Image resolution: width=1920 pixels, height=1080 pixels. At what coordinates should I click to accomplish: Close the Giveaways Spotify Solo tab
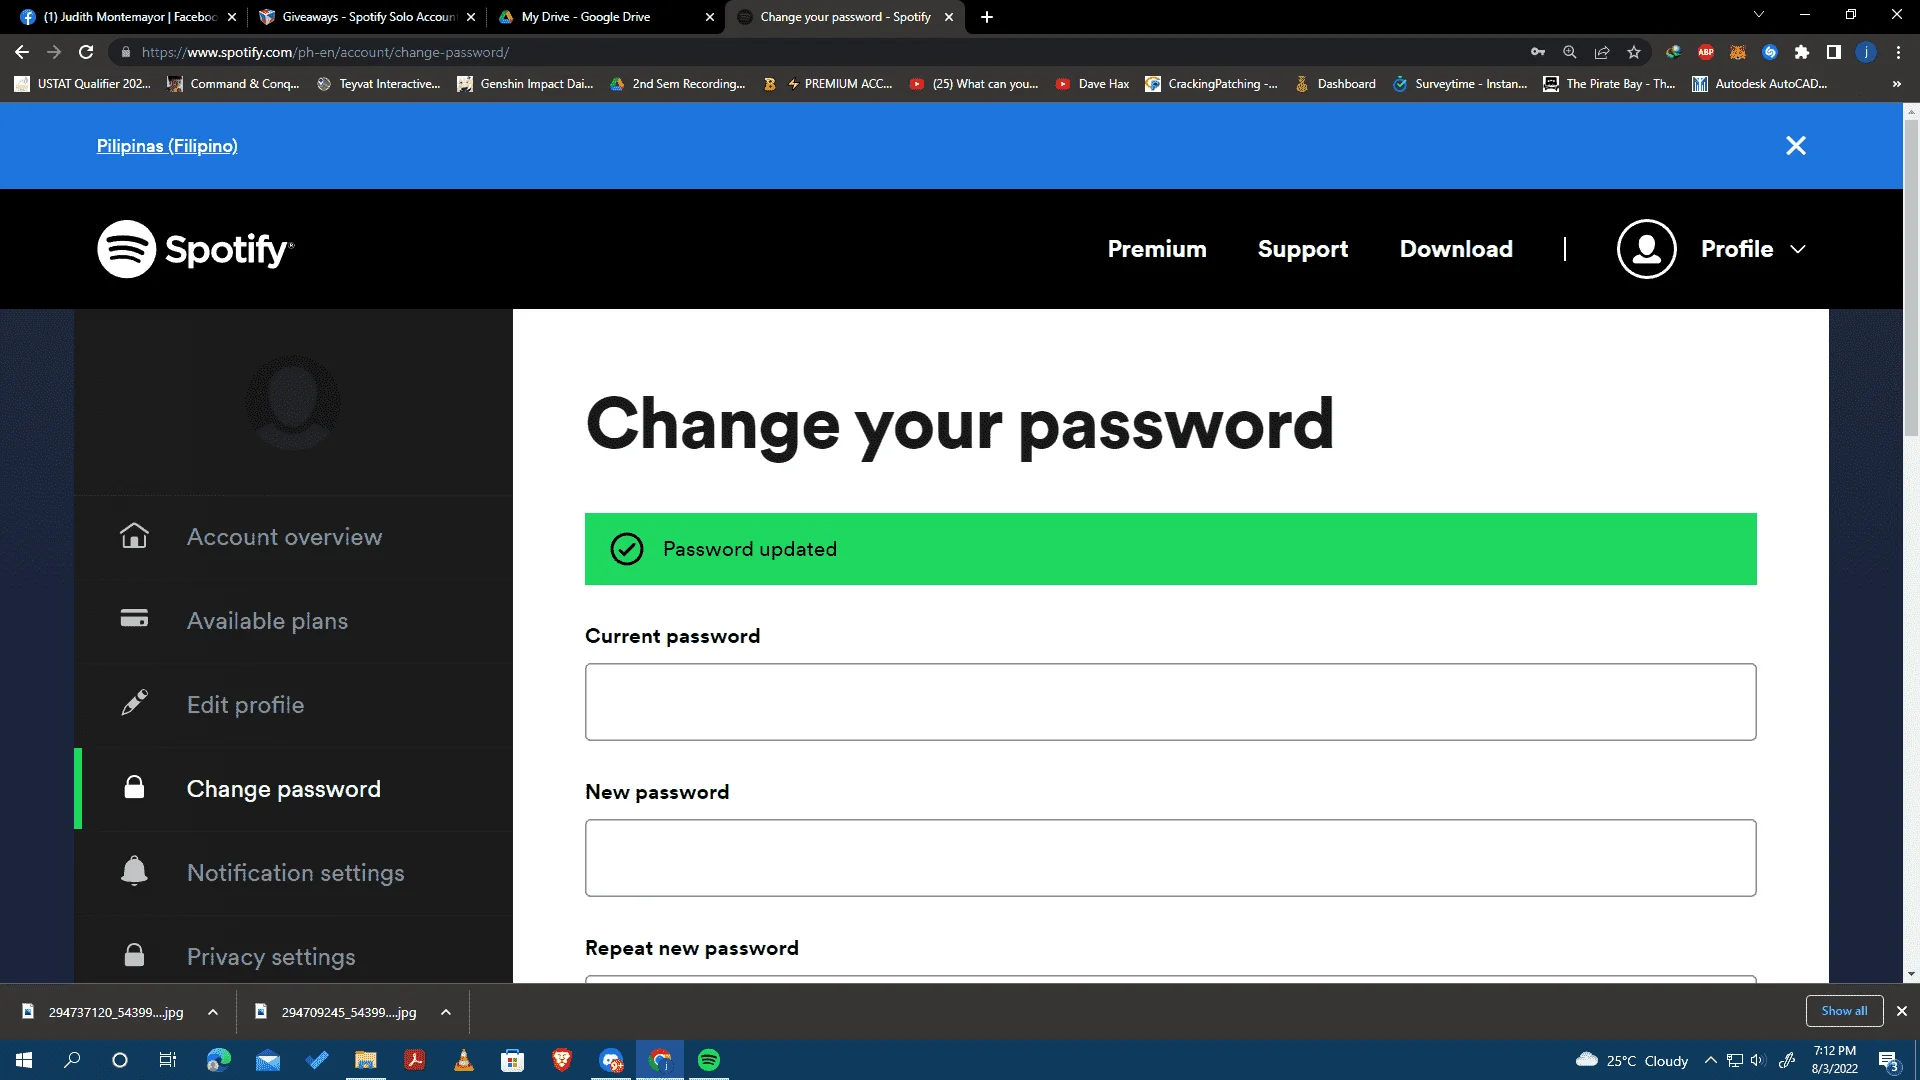coord(471,17)
